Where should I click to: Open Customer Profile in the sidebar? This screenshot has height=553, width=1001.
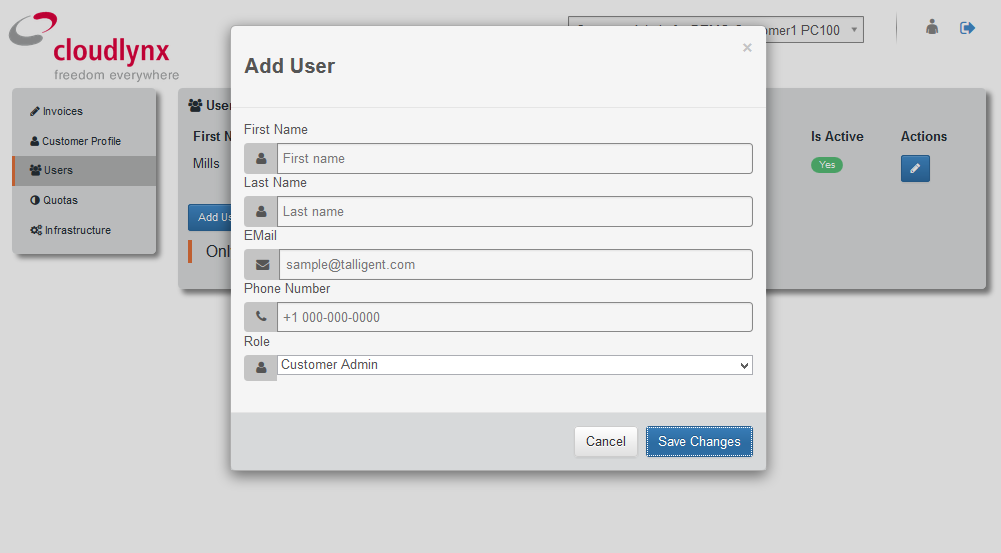[x=84, y=141]
